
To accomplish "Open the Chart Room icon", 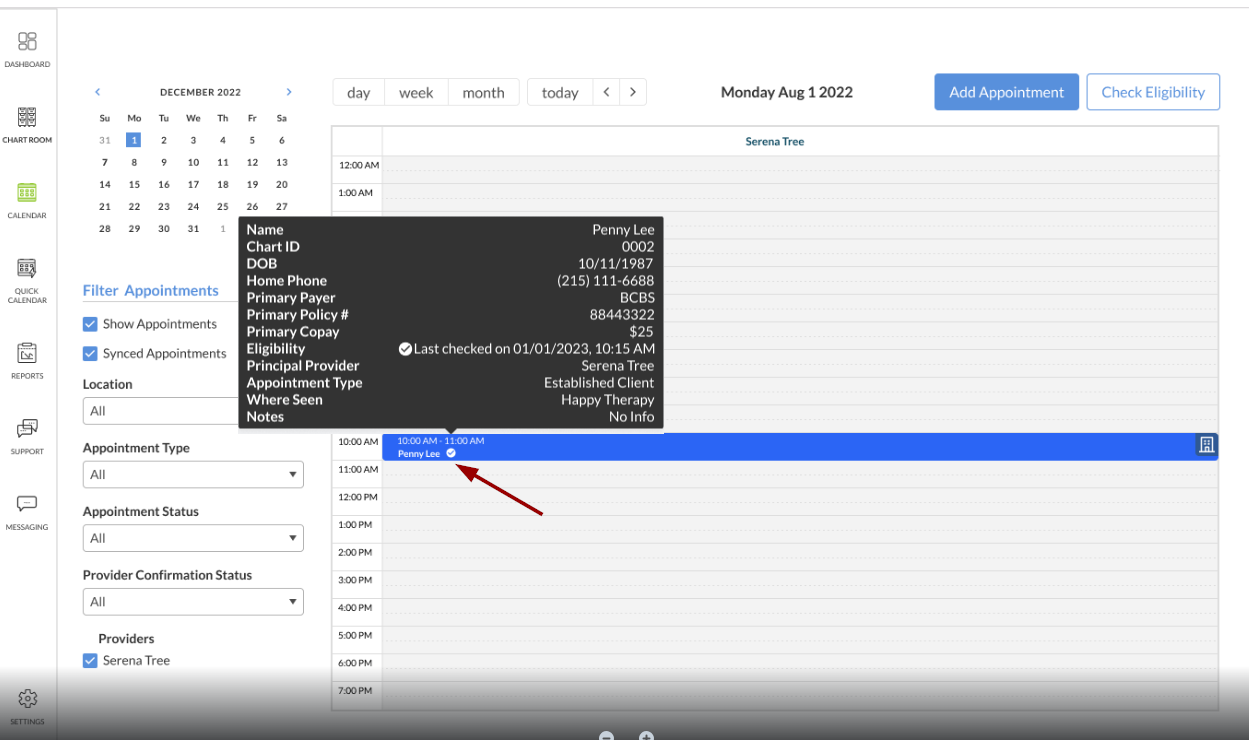I will pos(27,118).
